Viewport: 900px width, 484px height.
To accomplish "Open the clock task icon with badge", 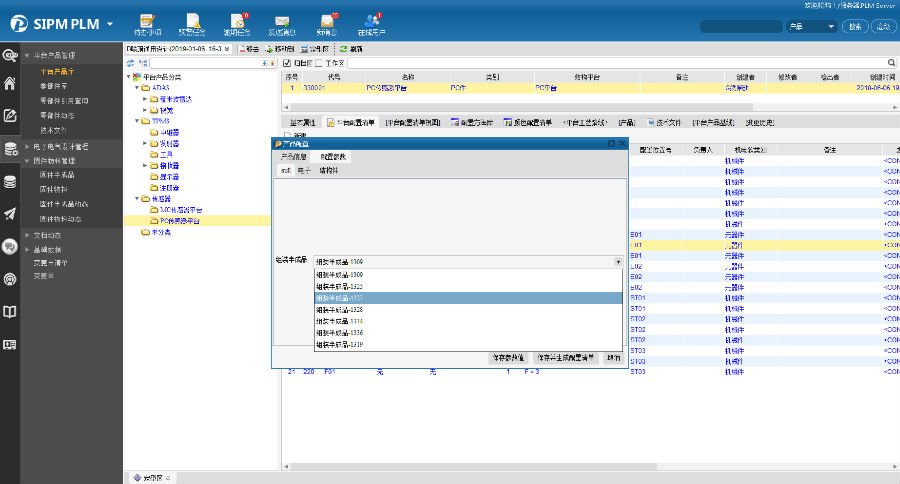I will (x=238, y=20).
